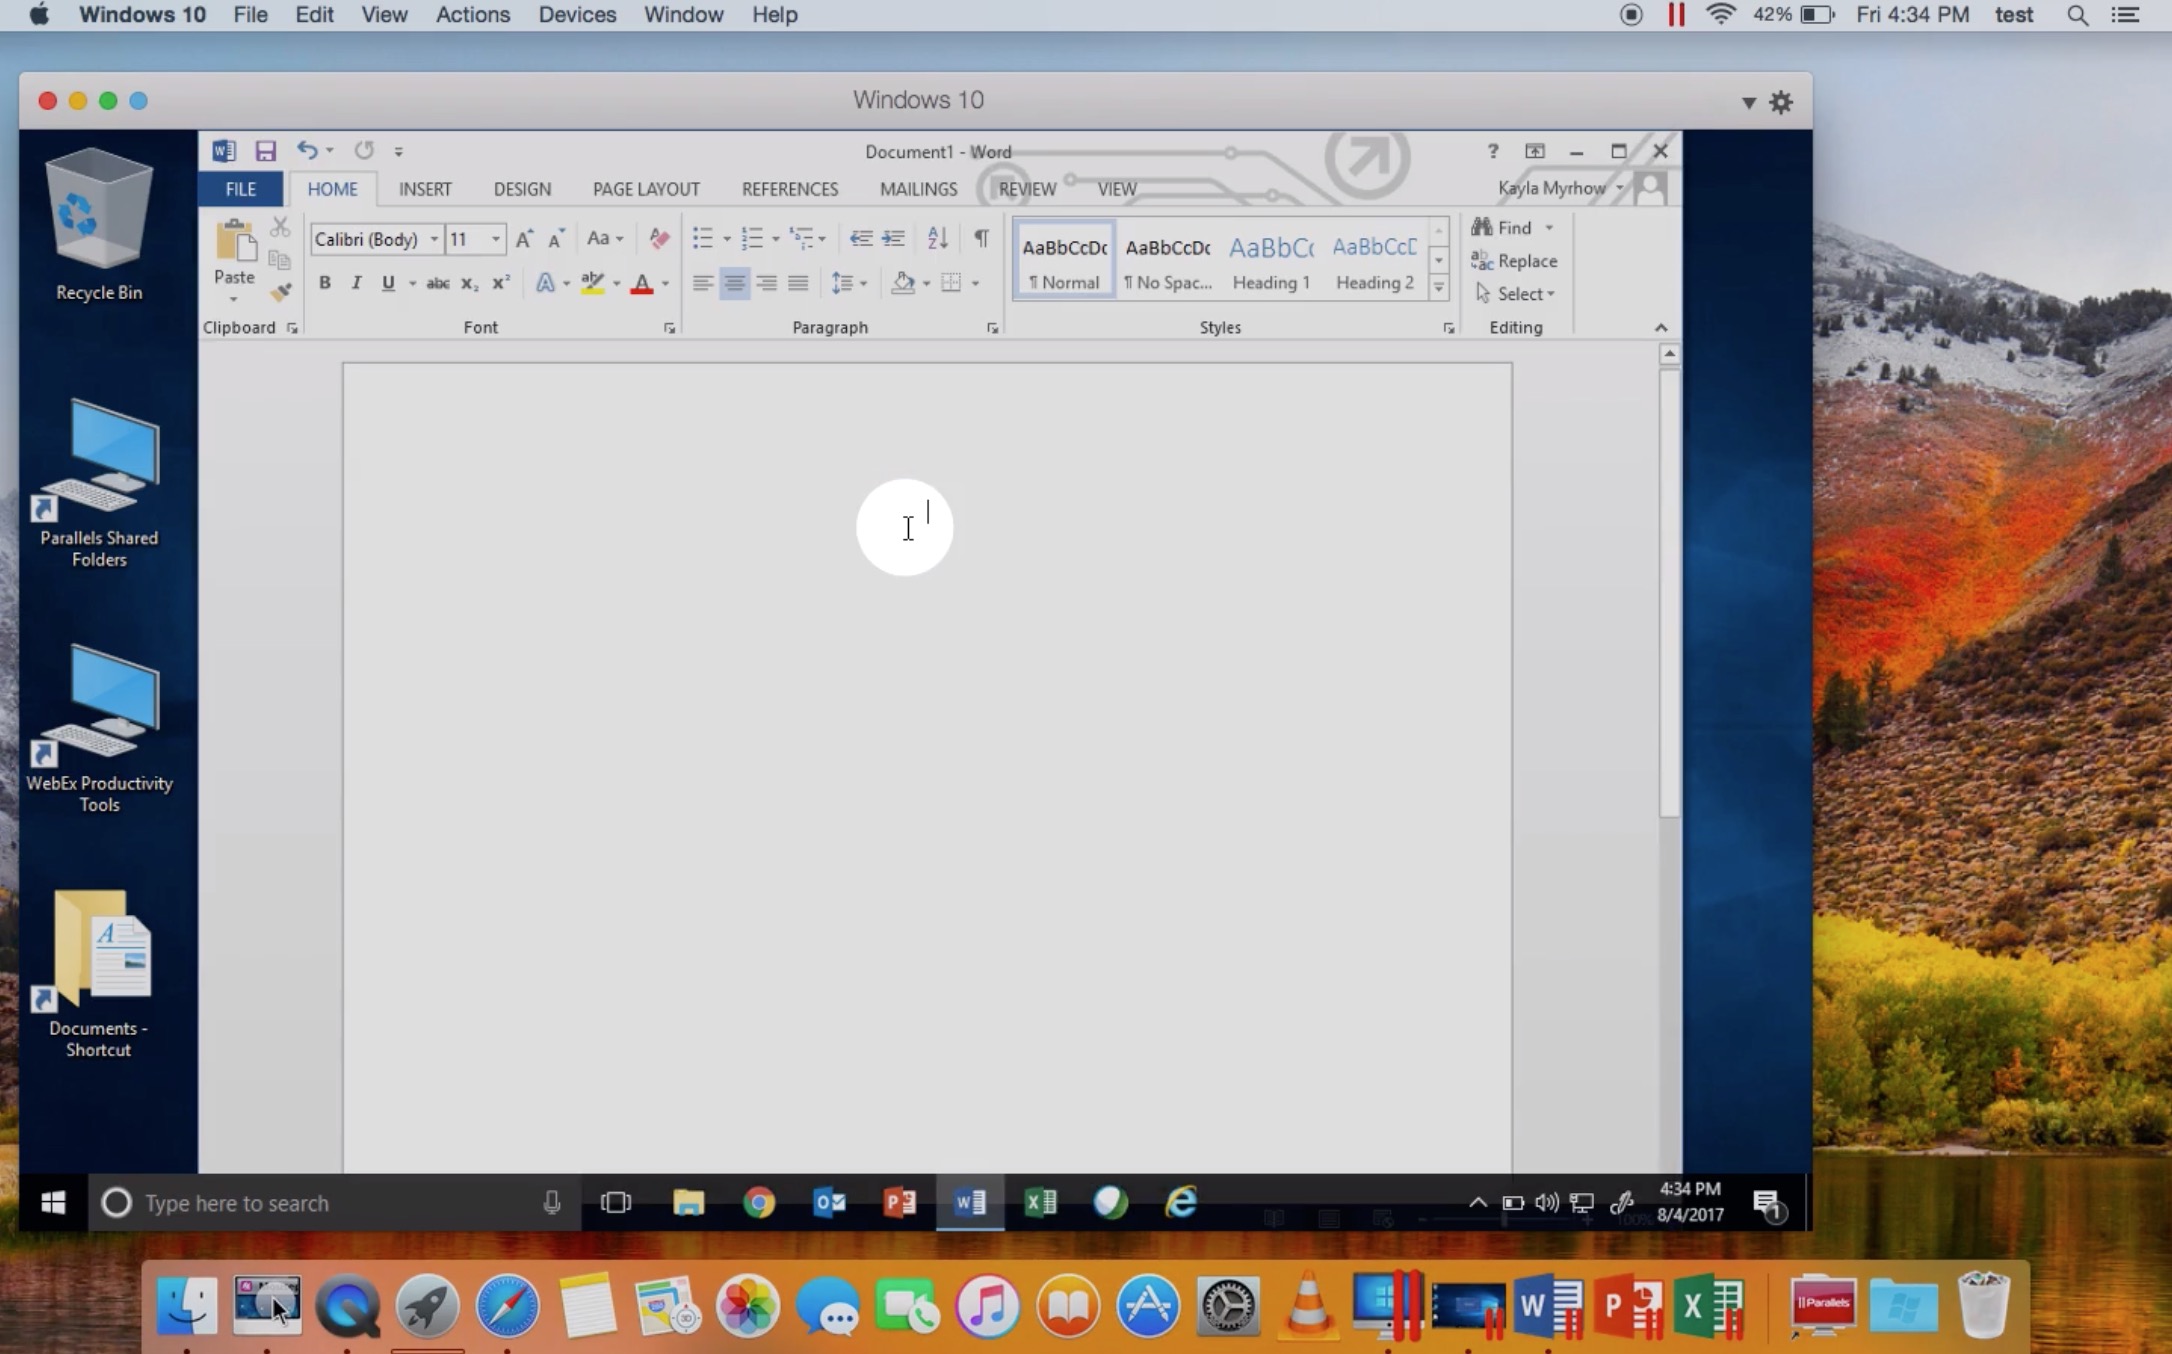Click the Replace button
This screenshot has height=1354, width=2172.
1514,261
